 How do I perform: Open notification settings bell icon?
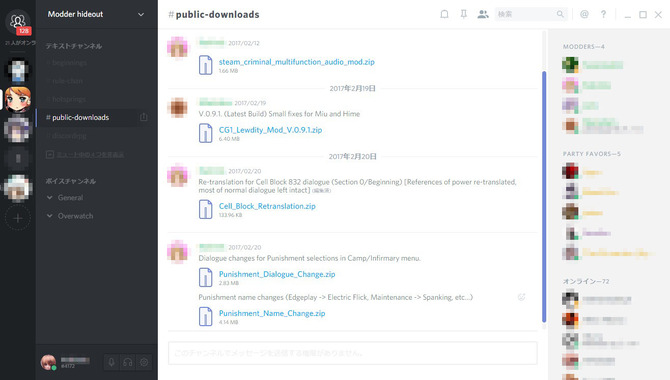(x=444, y=14)
